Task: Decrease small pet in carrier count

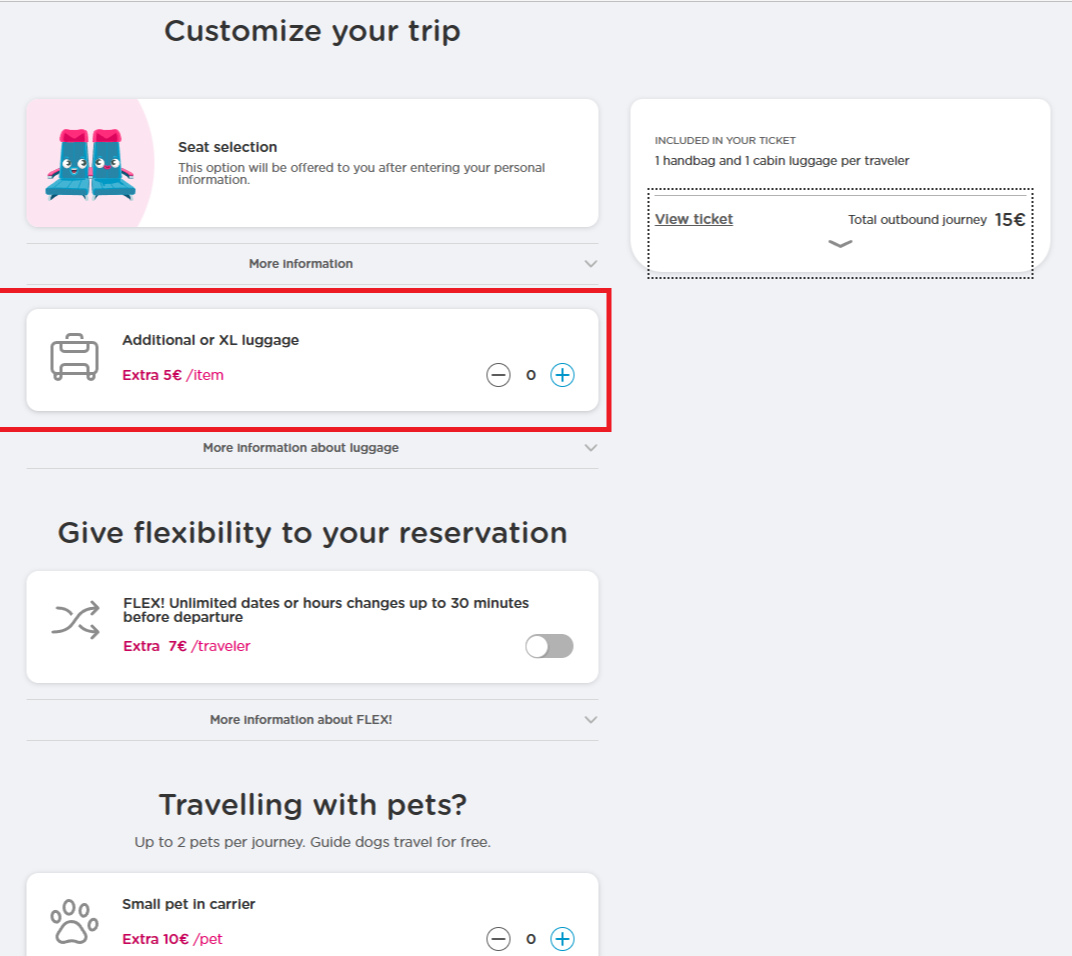Action: click(498, 939)
